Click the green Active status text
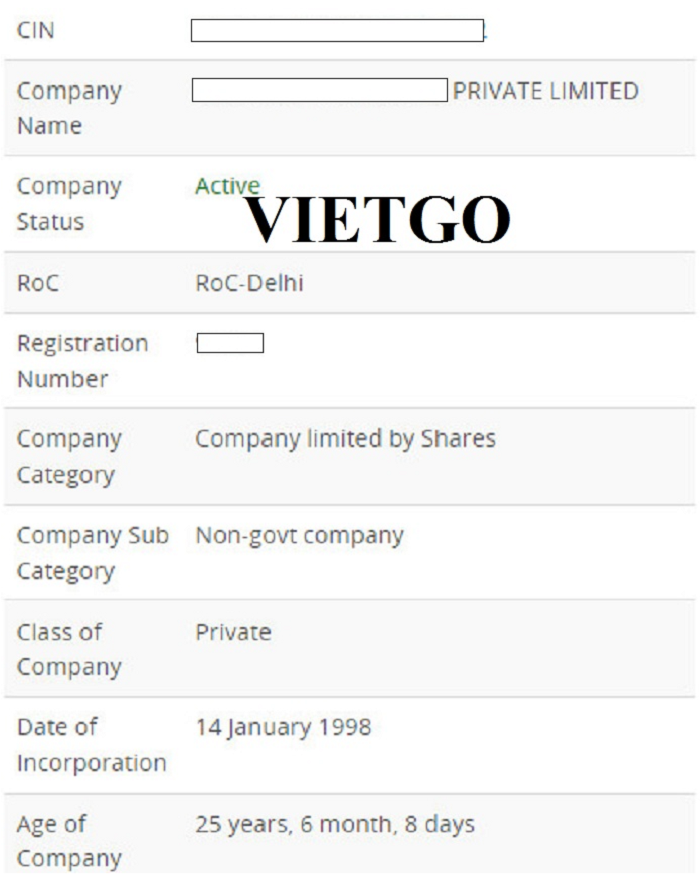Image resolution: width=700 pixels, height=879 pixels. click(227, 186)
